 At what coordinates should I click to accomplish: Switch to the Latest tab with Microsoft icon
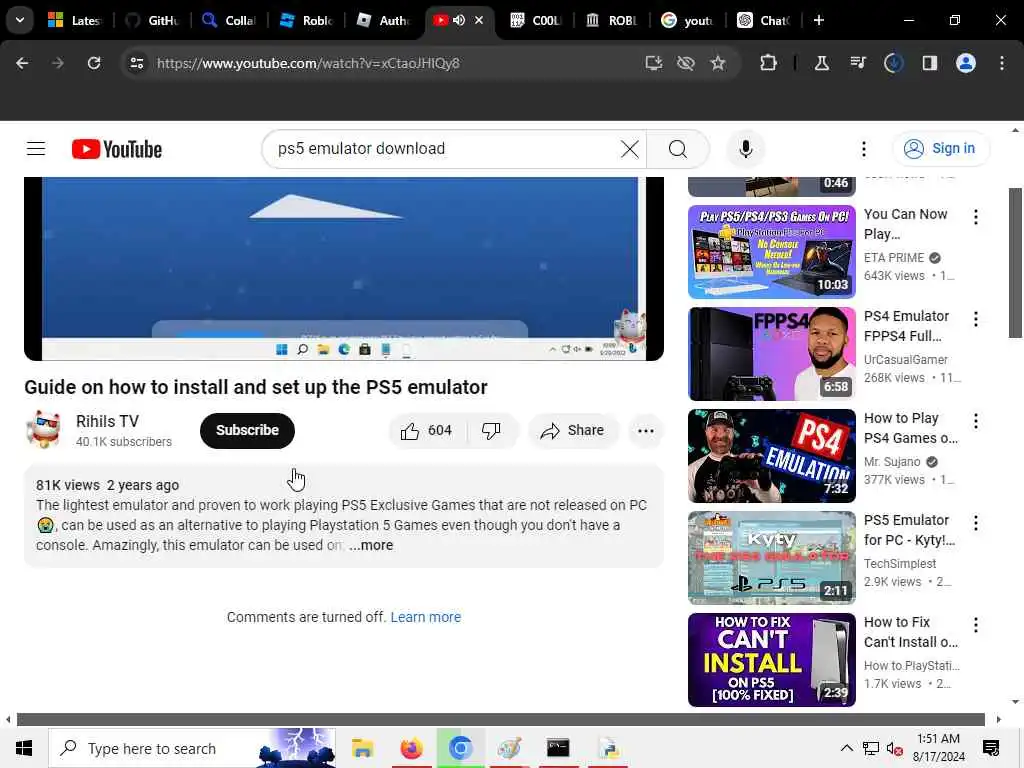76,20
